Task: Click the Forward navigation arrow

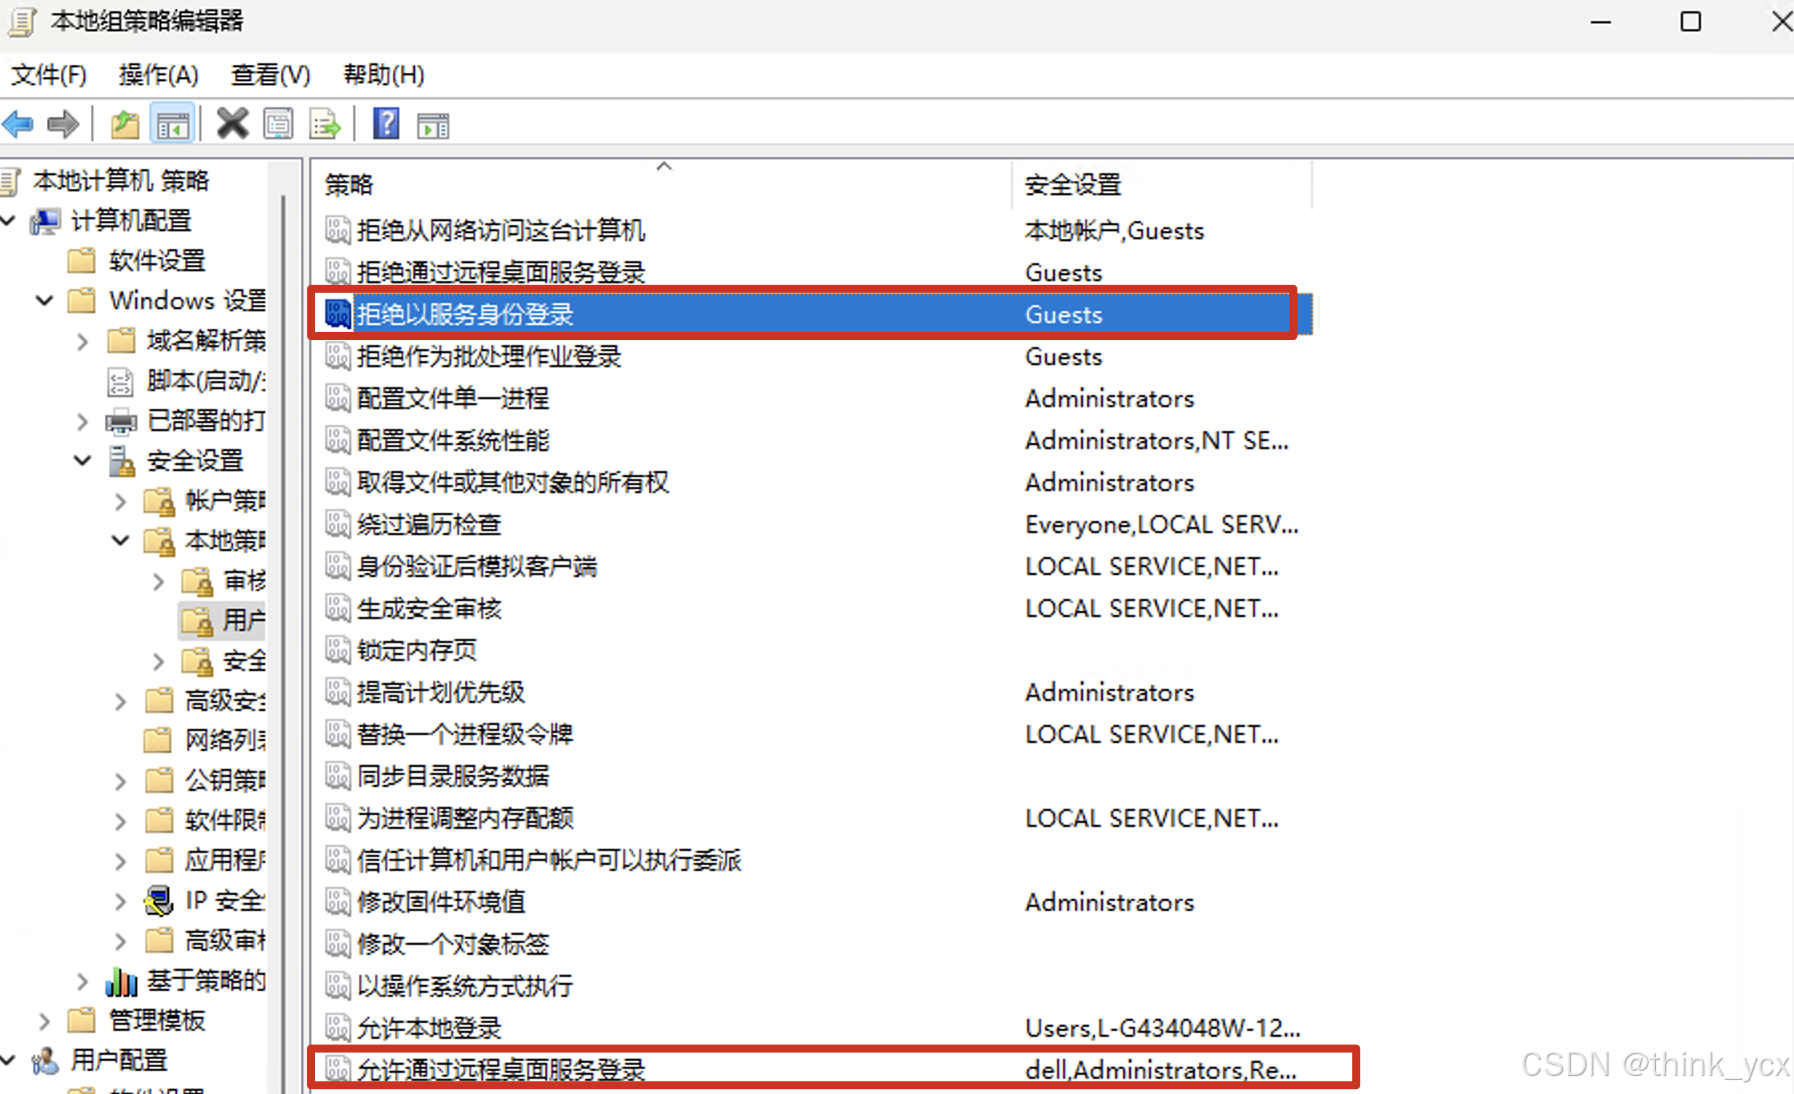Action: (62, 124)
